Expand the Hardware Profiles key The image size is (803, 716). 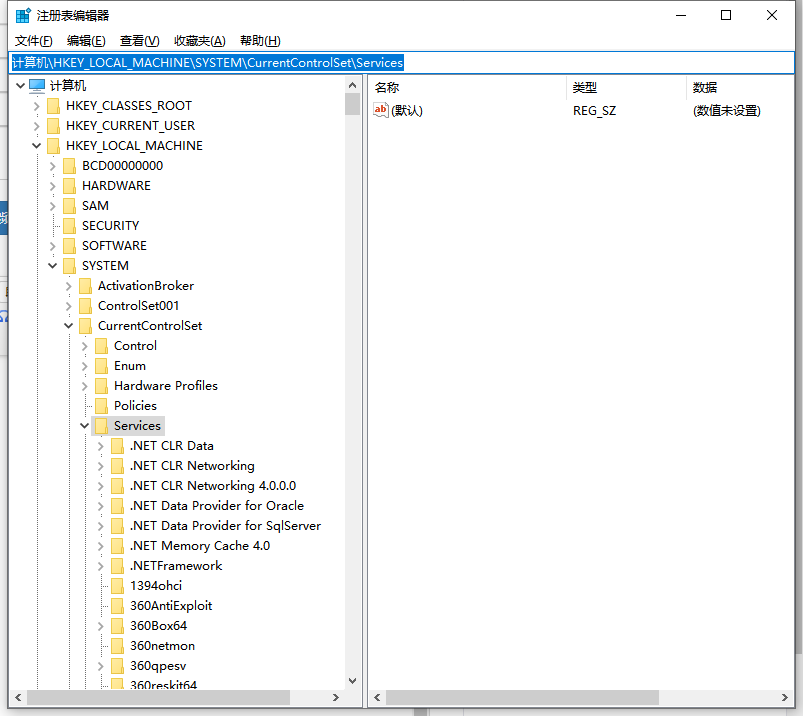(x=84, y=386)
